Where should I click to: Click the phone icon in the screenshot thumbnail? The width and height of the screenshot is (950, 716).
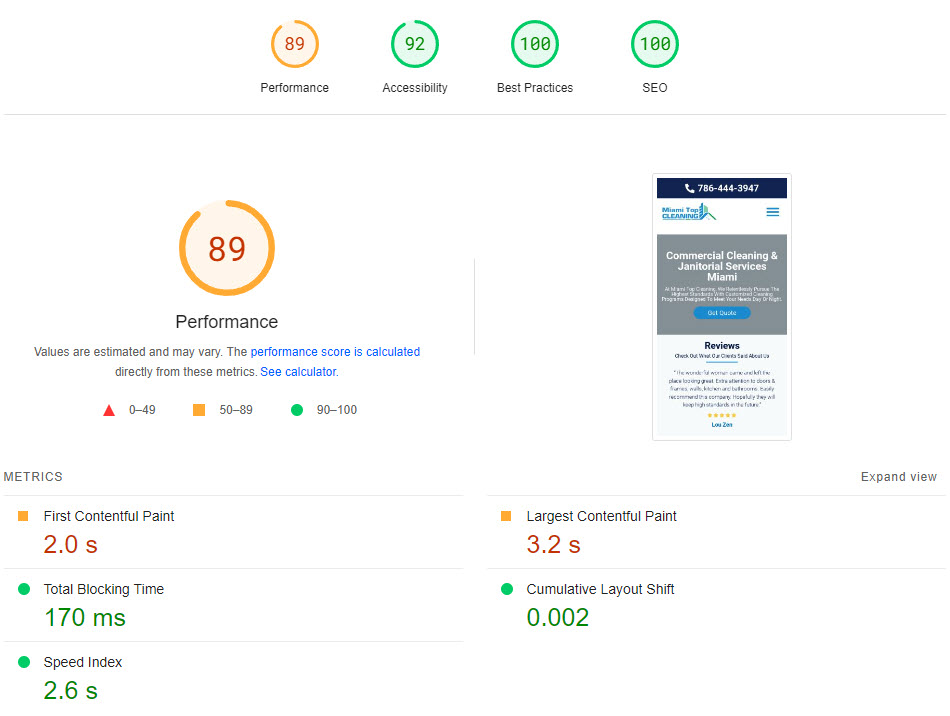point(689,188)
